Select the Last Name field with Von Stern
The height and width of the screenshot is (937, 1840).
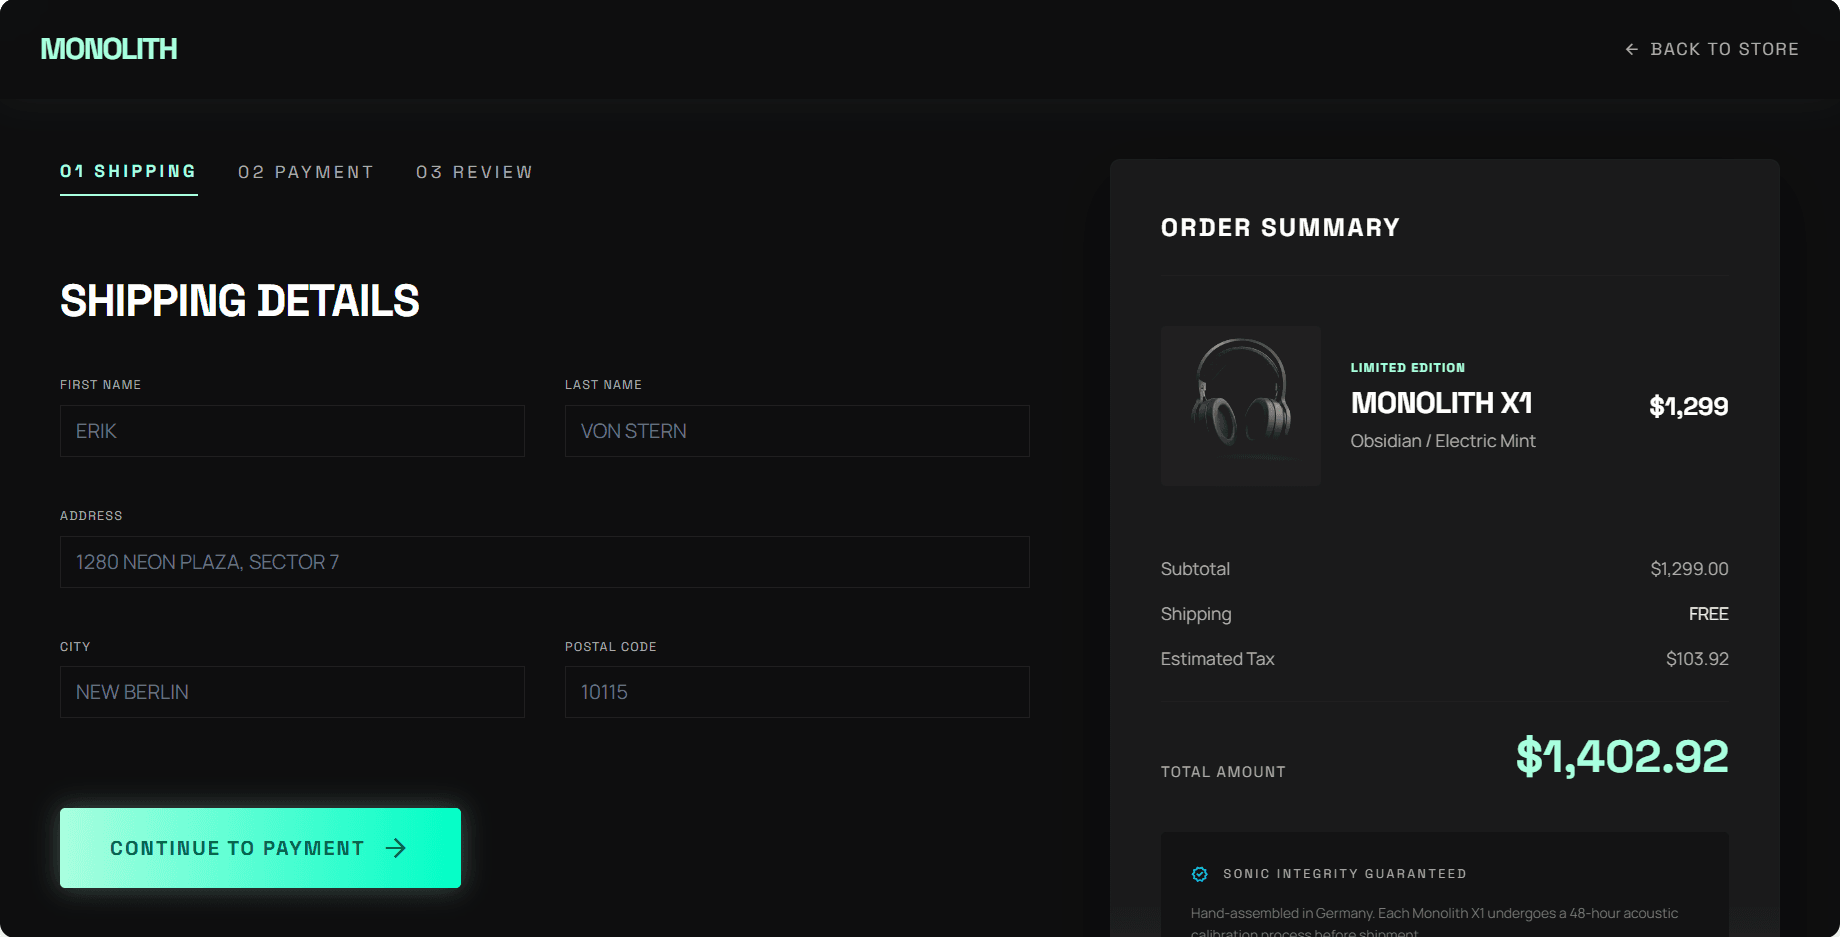tap(796, 431)
